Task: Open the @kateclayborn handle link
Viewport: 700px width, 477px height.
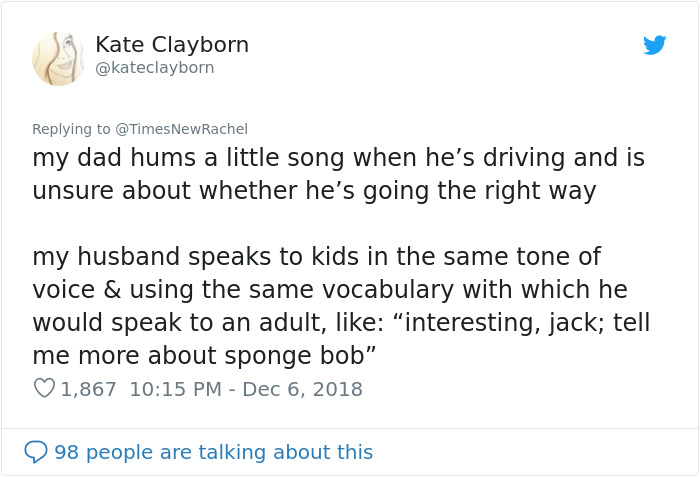Action: [154, 68]
